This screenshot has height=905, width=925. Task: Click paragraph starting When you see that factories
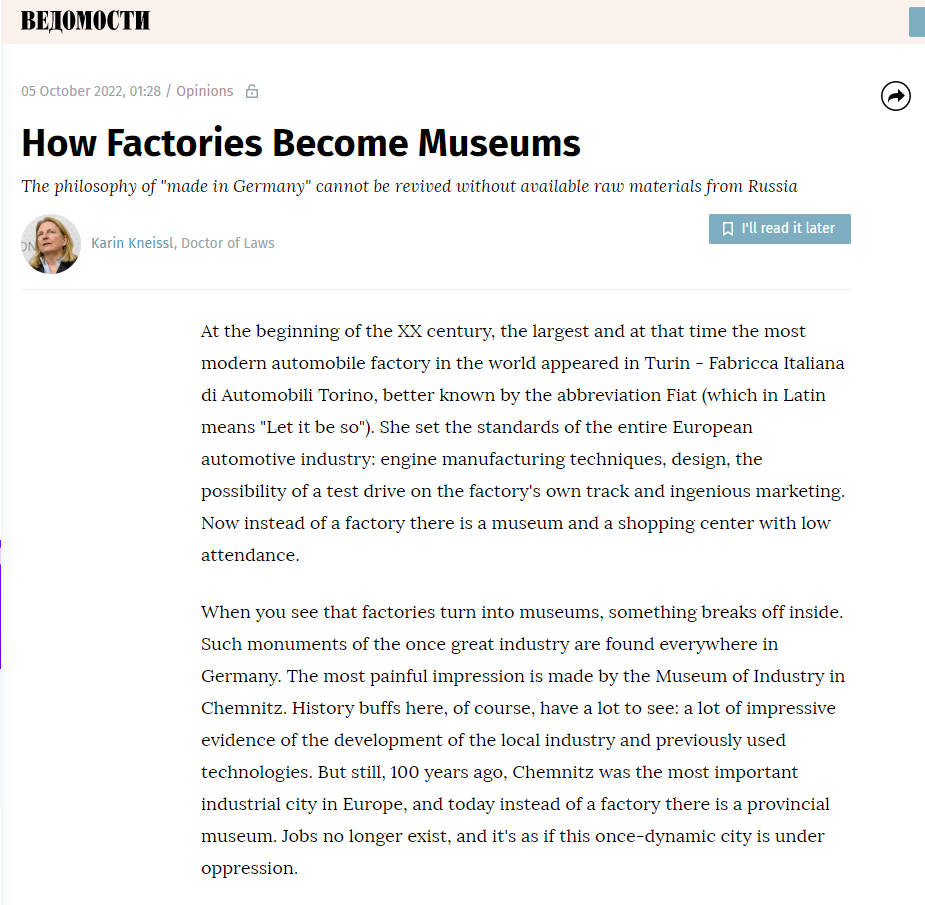(523, 740)
